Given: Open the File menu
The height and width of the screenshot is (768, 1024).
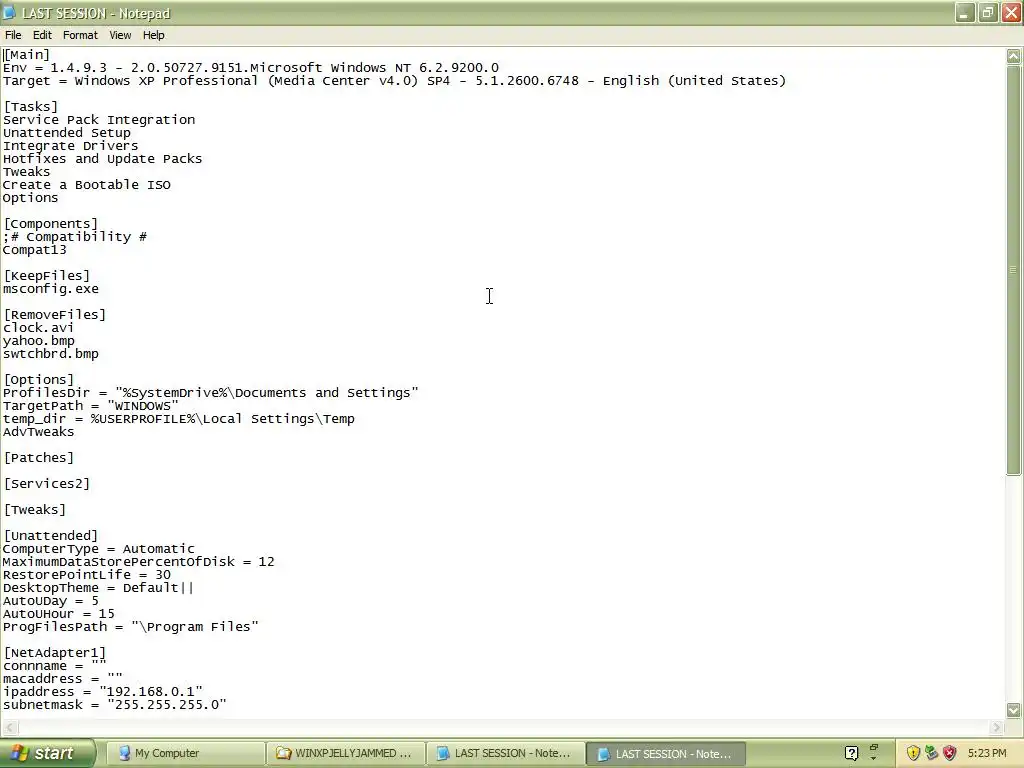Looking at the screenshot, I should [13, 35].
